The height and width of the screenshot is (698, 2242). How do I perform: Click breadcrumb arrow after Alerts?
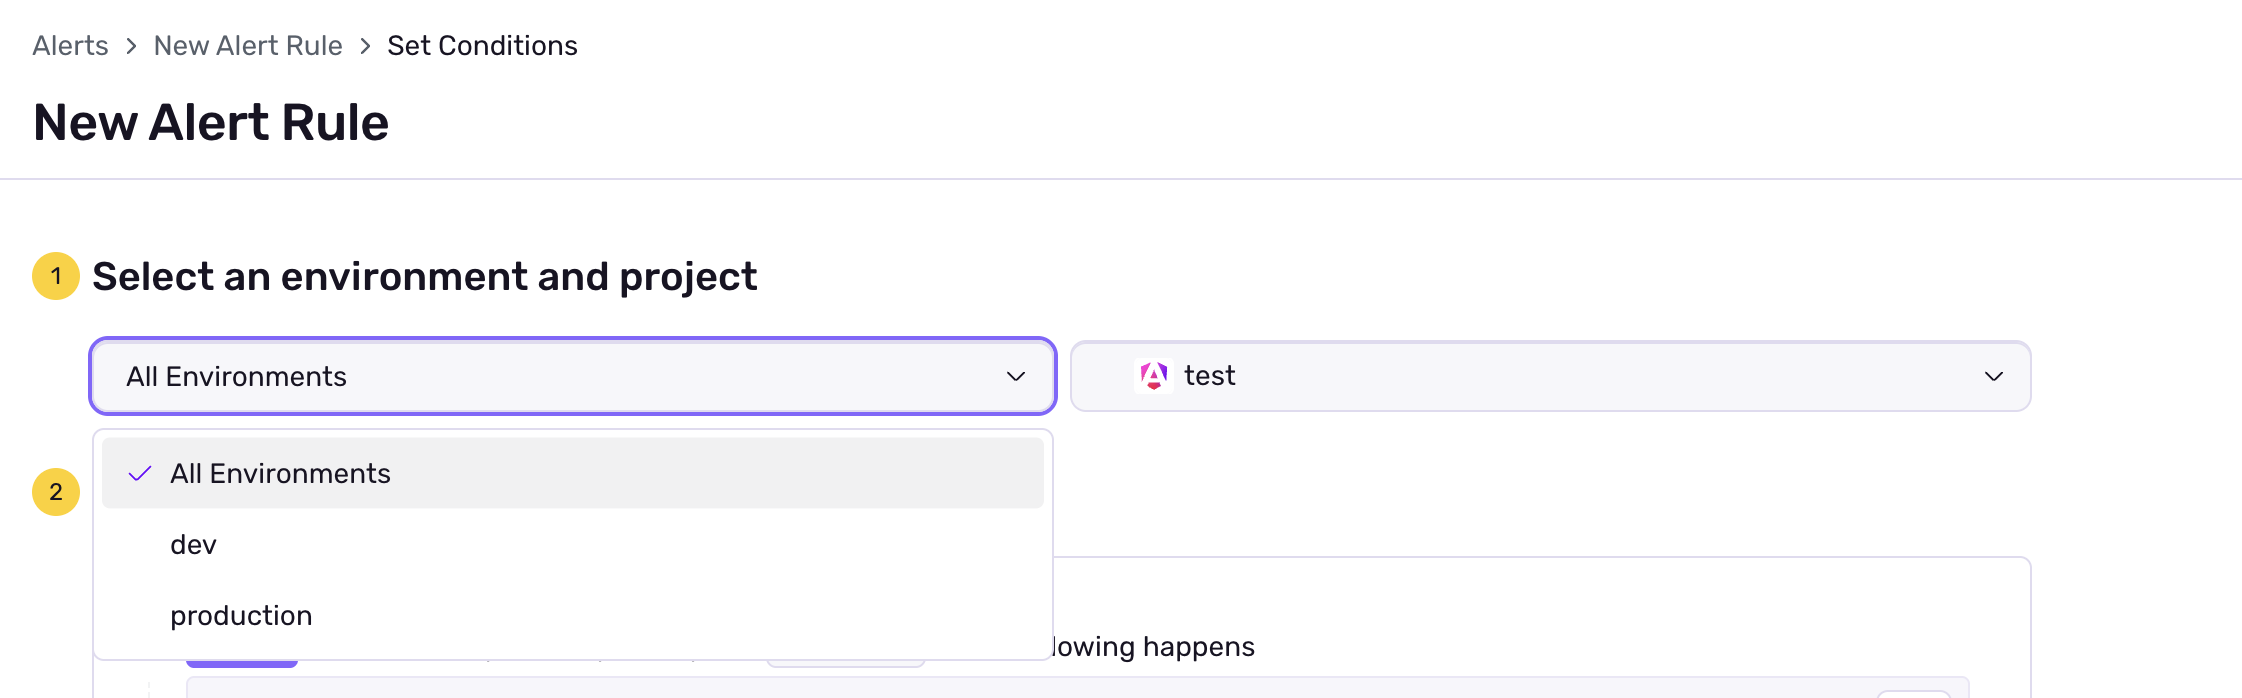(x=131, y=46)
